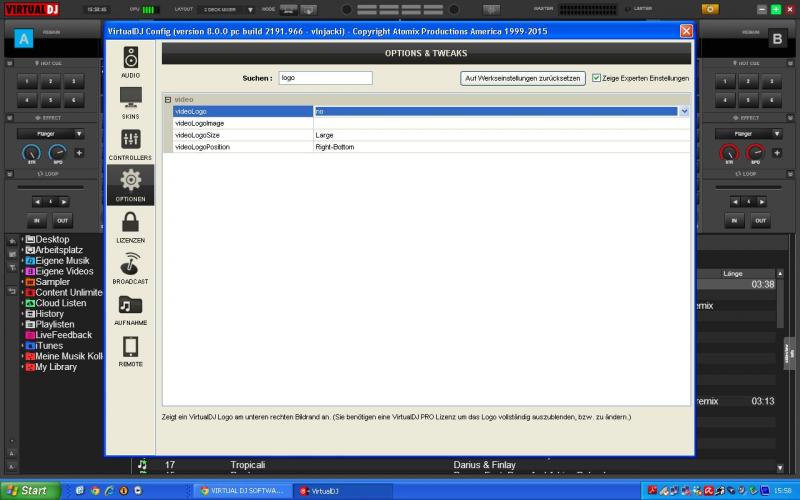
Task: Expand the Playlisten tree node
Action: (22, 324)
